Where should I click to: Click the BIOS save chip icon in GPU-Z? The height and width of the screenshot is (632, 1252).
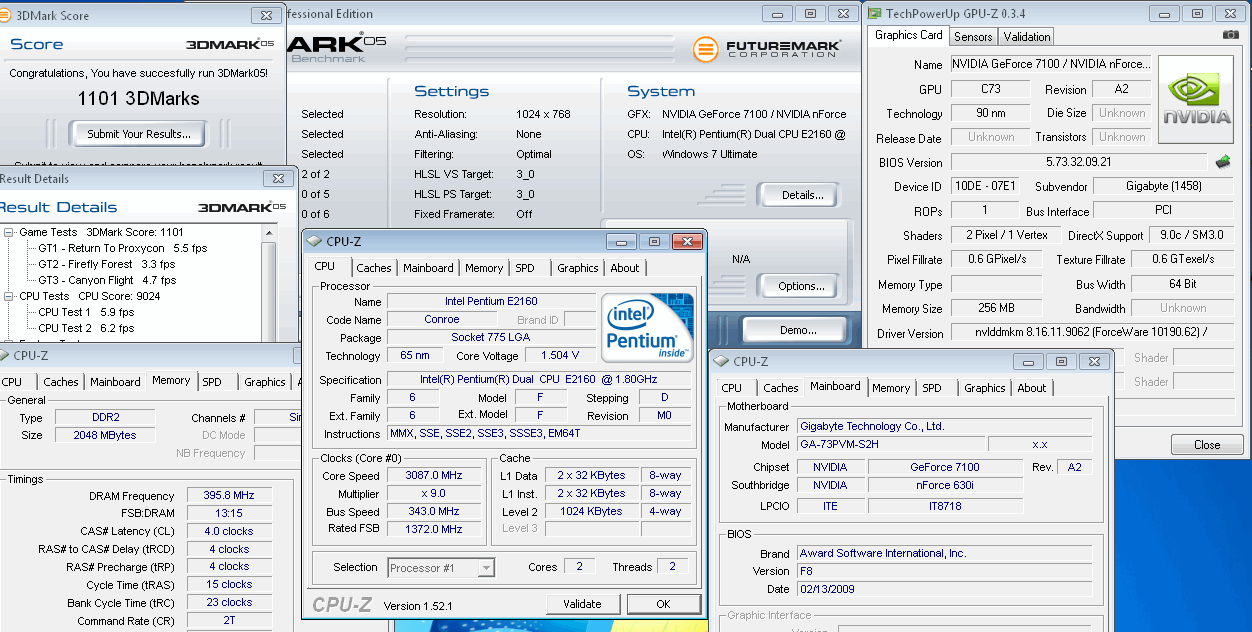pyautogui.click(x=1222, y=161)
